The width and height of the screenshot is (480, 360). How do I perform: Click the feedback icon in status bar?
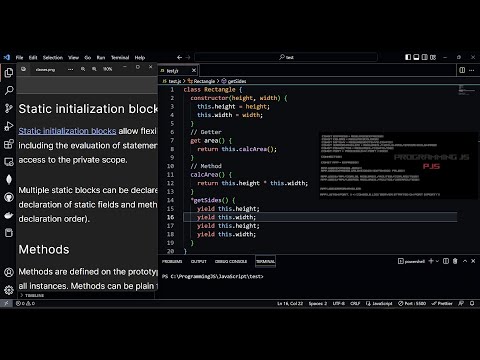tap(461, 303)
